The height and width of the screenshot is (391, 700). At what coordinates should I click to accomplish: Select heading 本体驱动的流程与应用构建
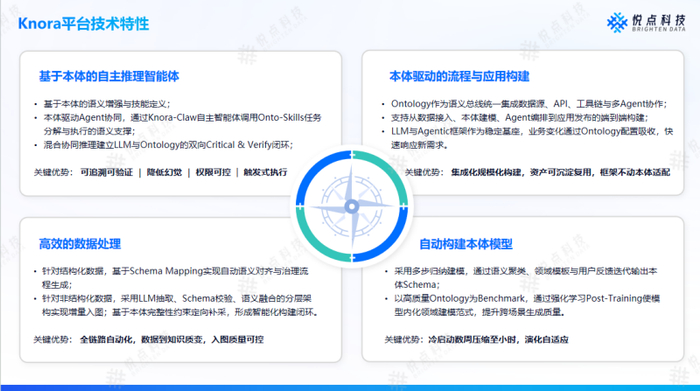[459, 76]
